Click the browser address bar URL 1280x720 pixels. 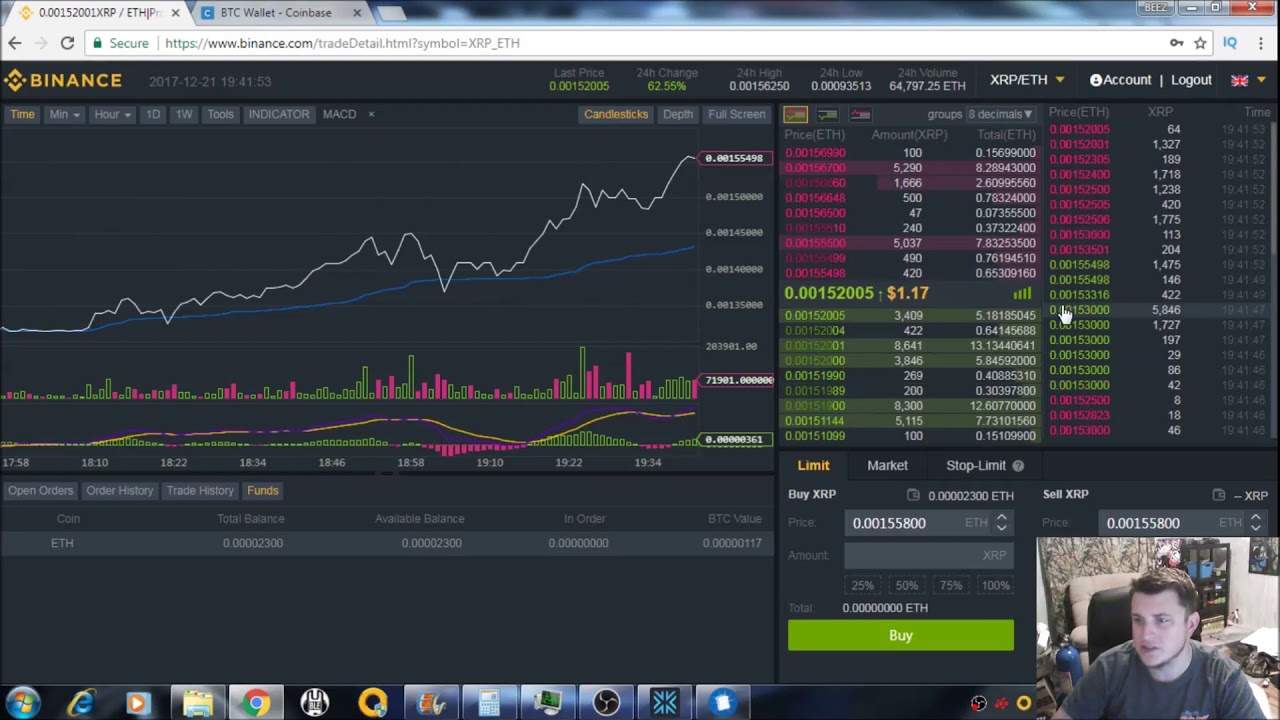pos(342,43)
